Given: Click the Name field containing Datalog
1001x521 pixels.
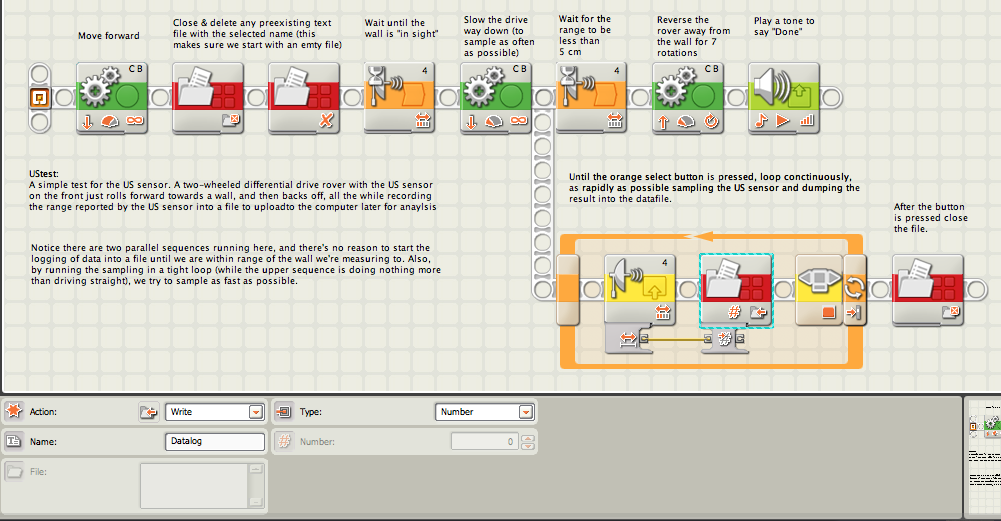Looking at the screenshot, I should coord(214,441).
